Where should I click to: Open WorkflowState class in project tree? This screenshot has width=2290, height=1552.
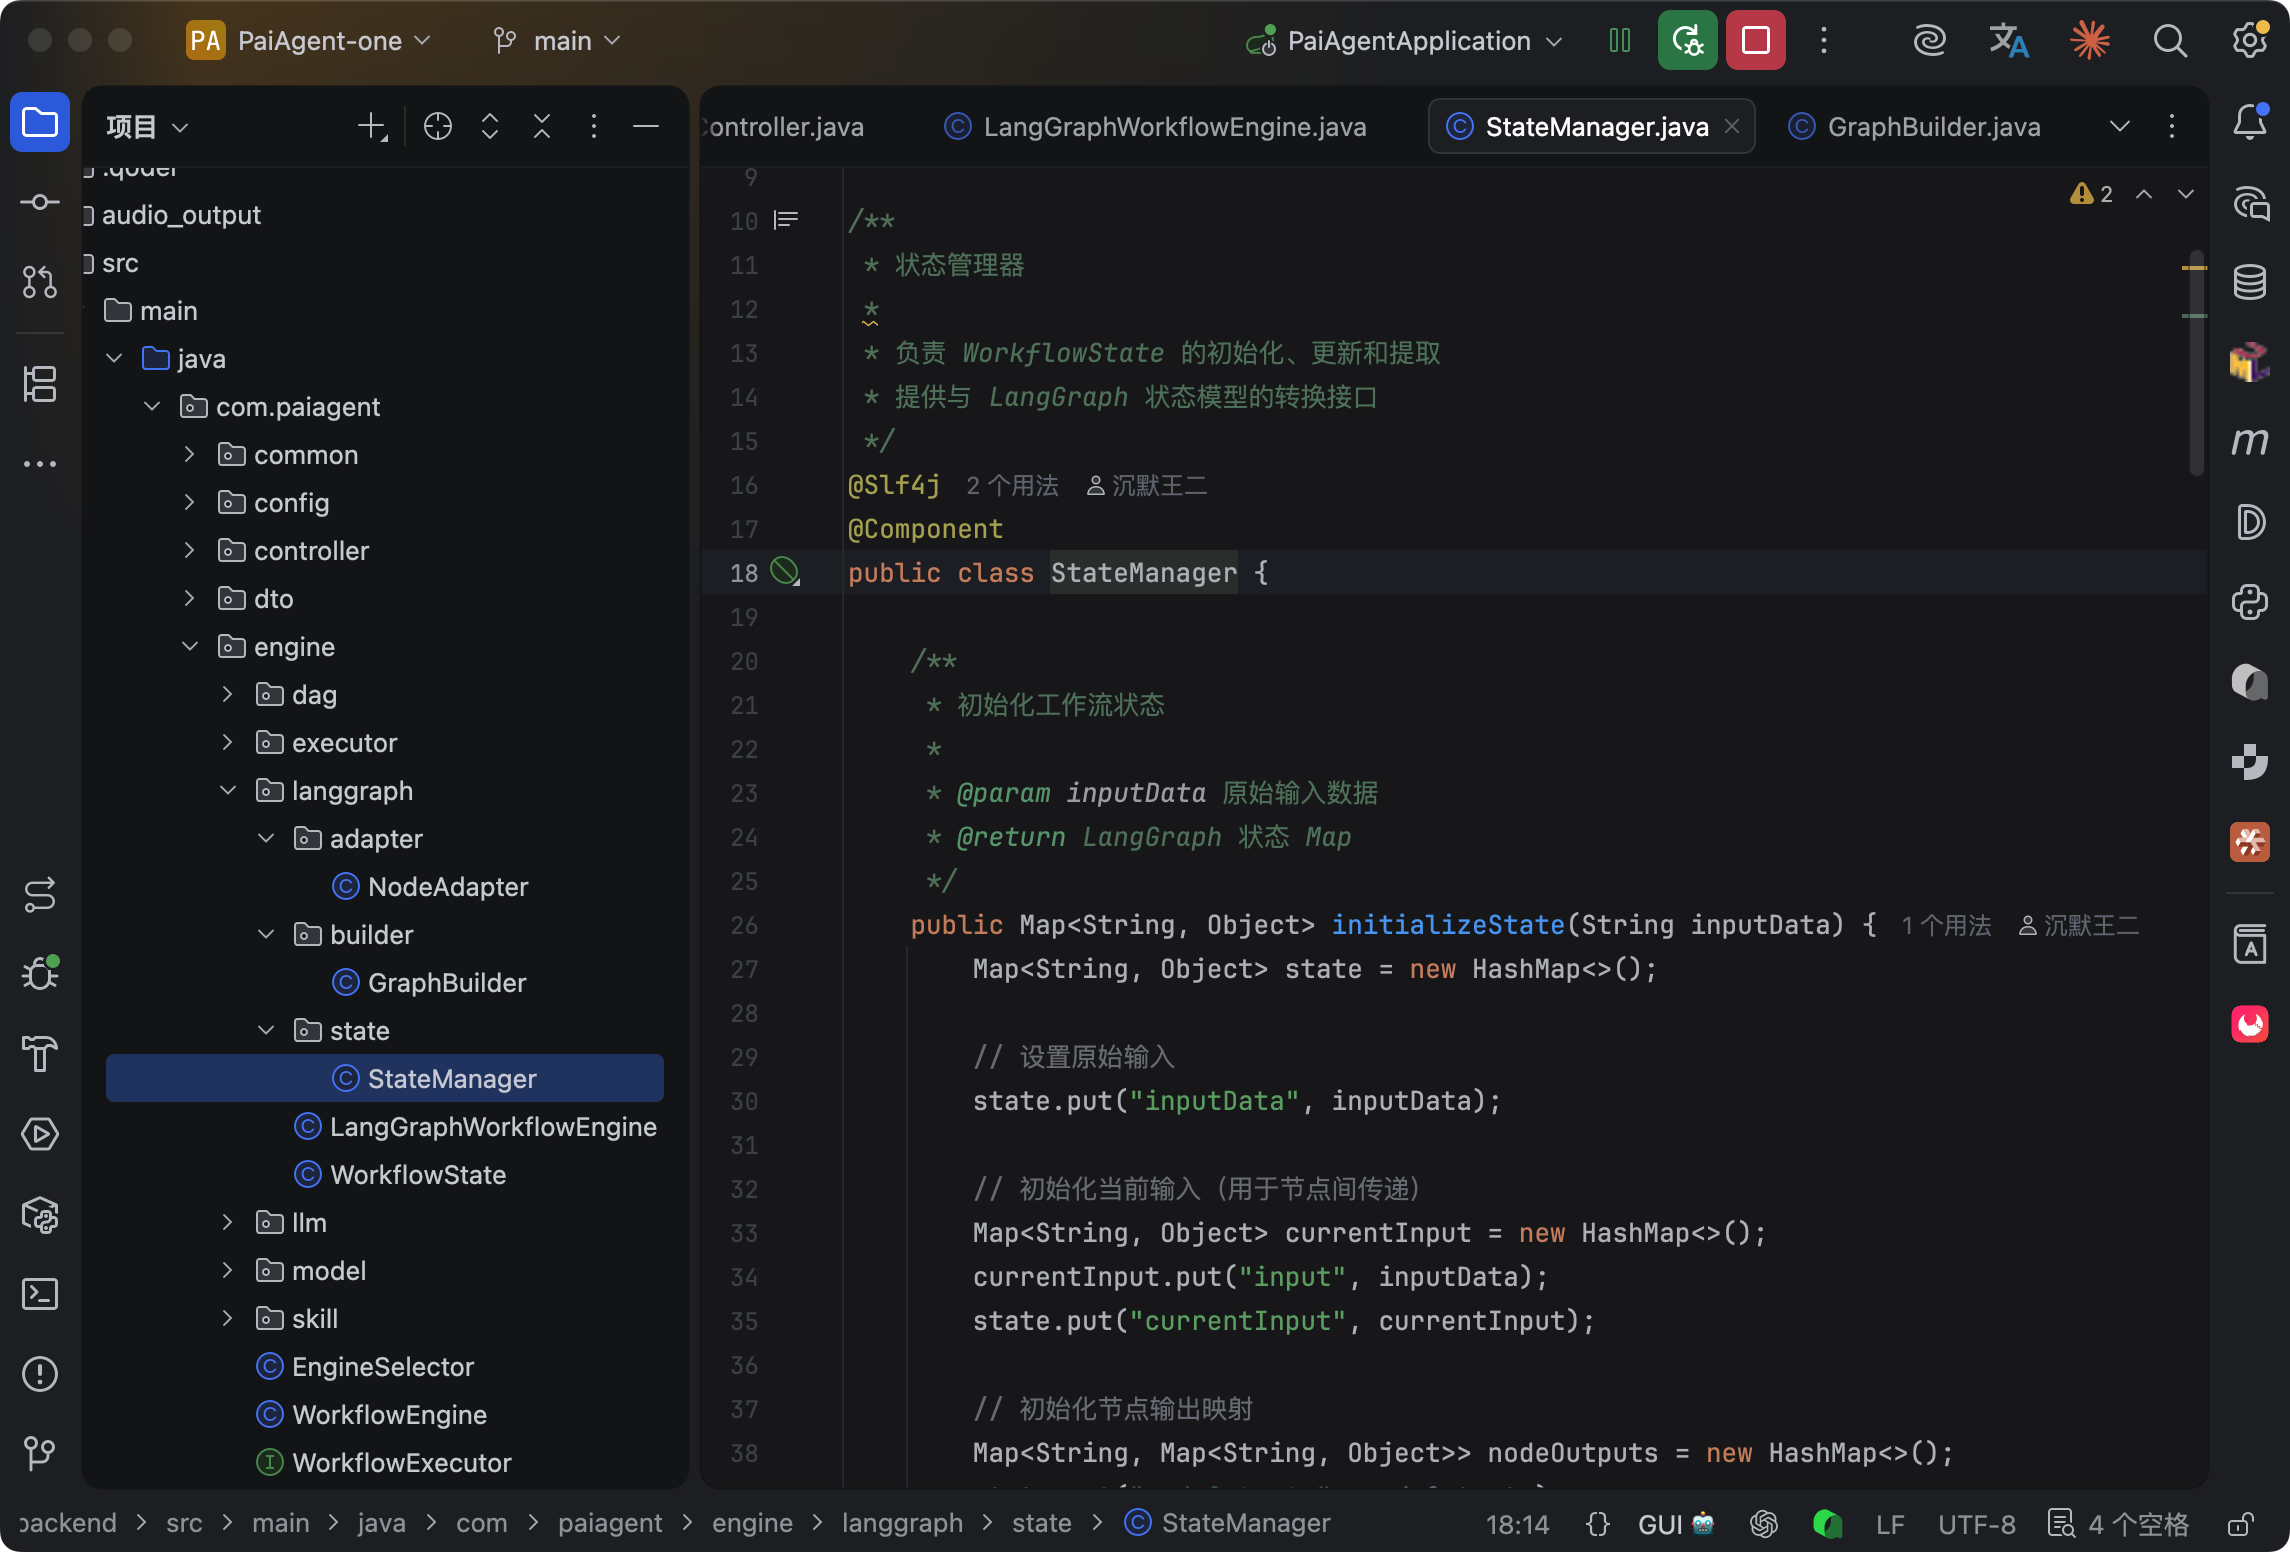[418, 1174]
